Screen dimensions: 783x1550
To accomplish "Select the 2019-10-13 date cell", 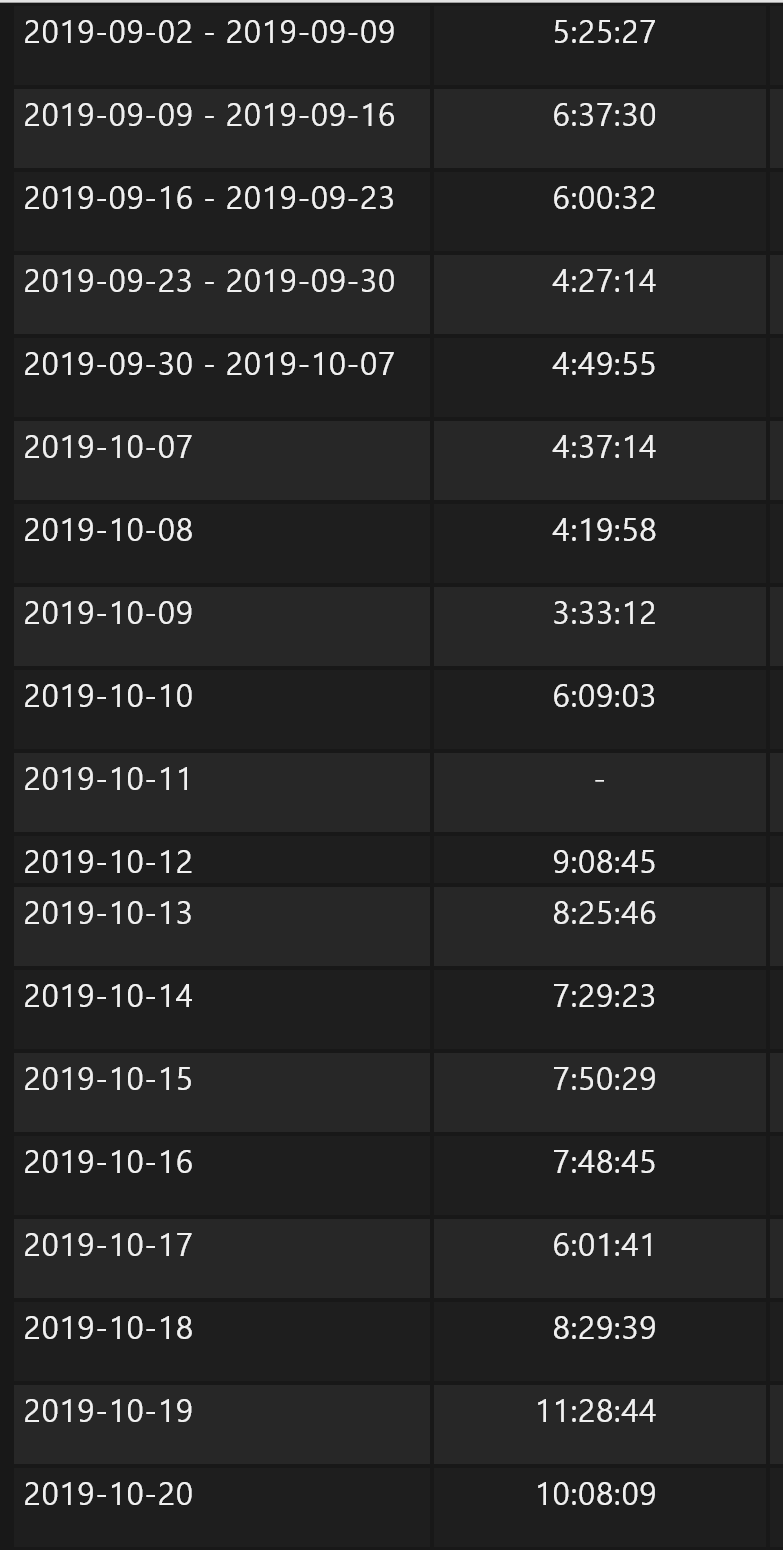I will 108,913.
